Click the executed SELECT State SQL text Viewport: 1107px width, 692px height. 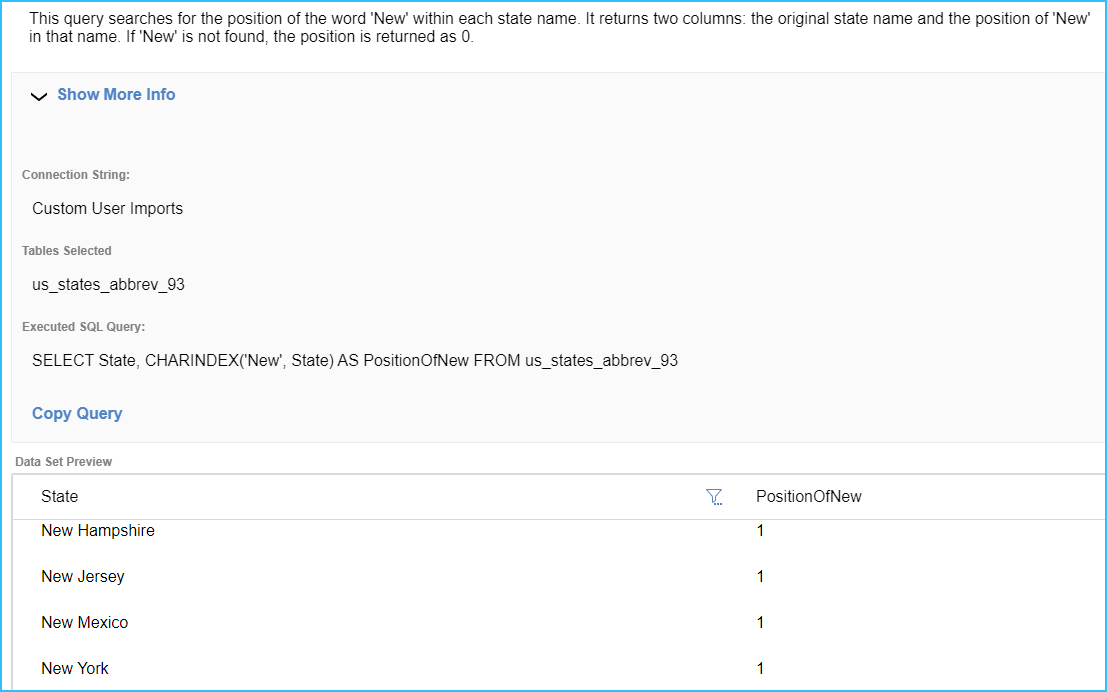click(355, 361)
